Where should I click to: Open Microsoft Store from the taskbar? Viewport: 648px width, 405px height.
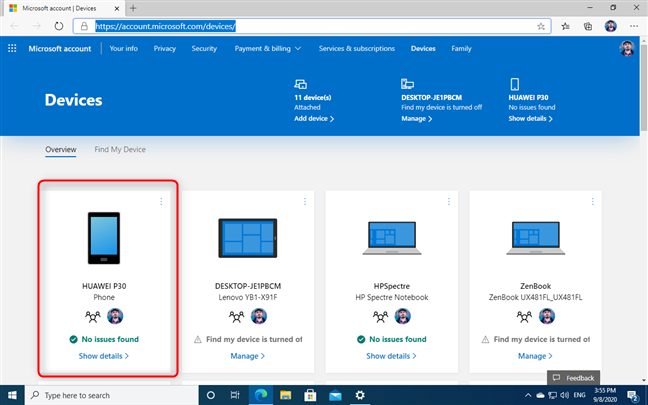tap(310, 395)
